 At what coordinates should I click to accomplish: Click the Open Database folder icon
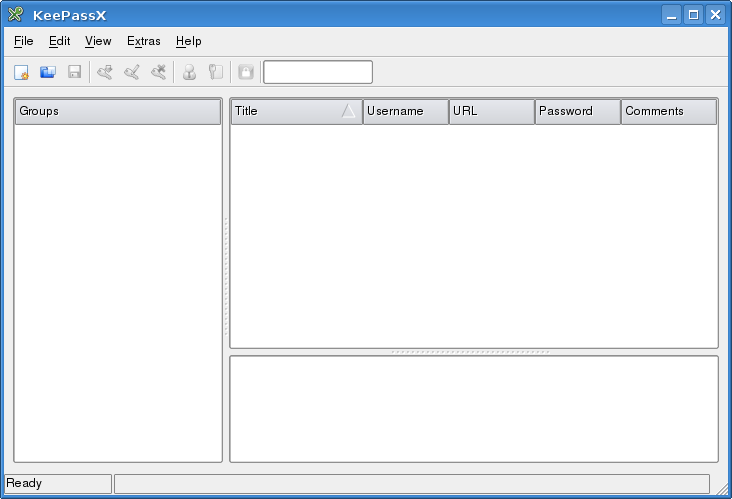[x=47, y=72]
